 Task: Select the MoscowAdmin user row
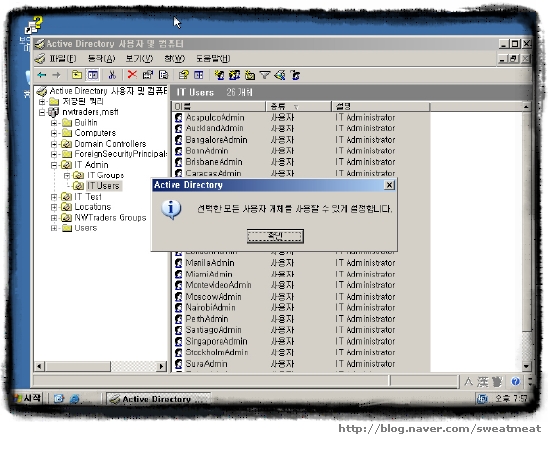tap(301, 297)
